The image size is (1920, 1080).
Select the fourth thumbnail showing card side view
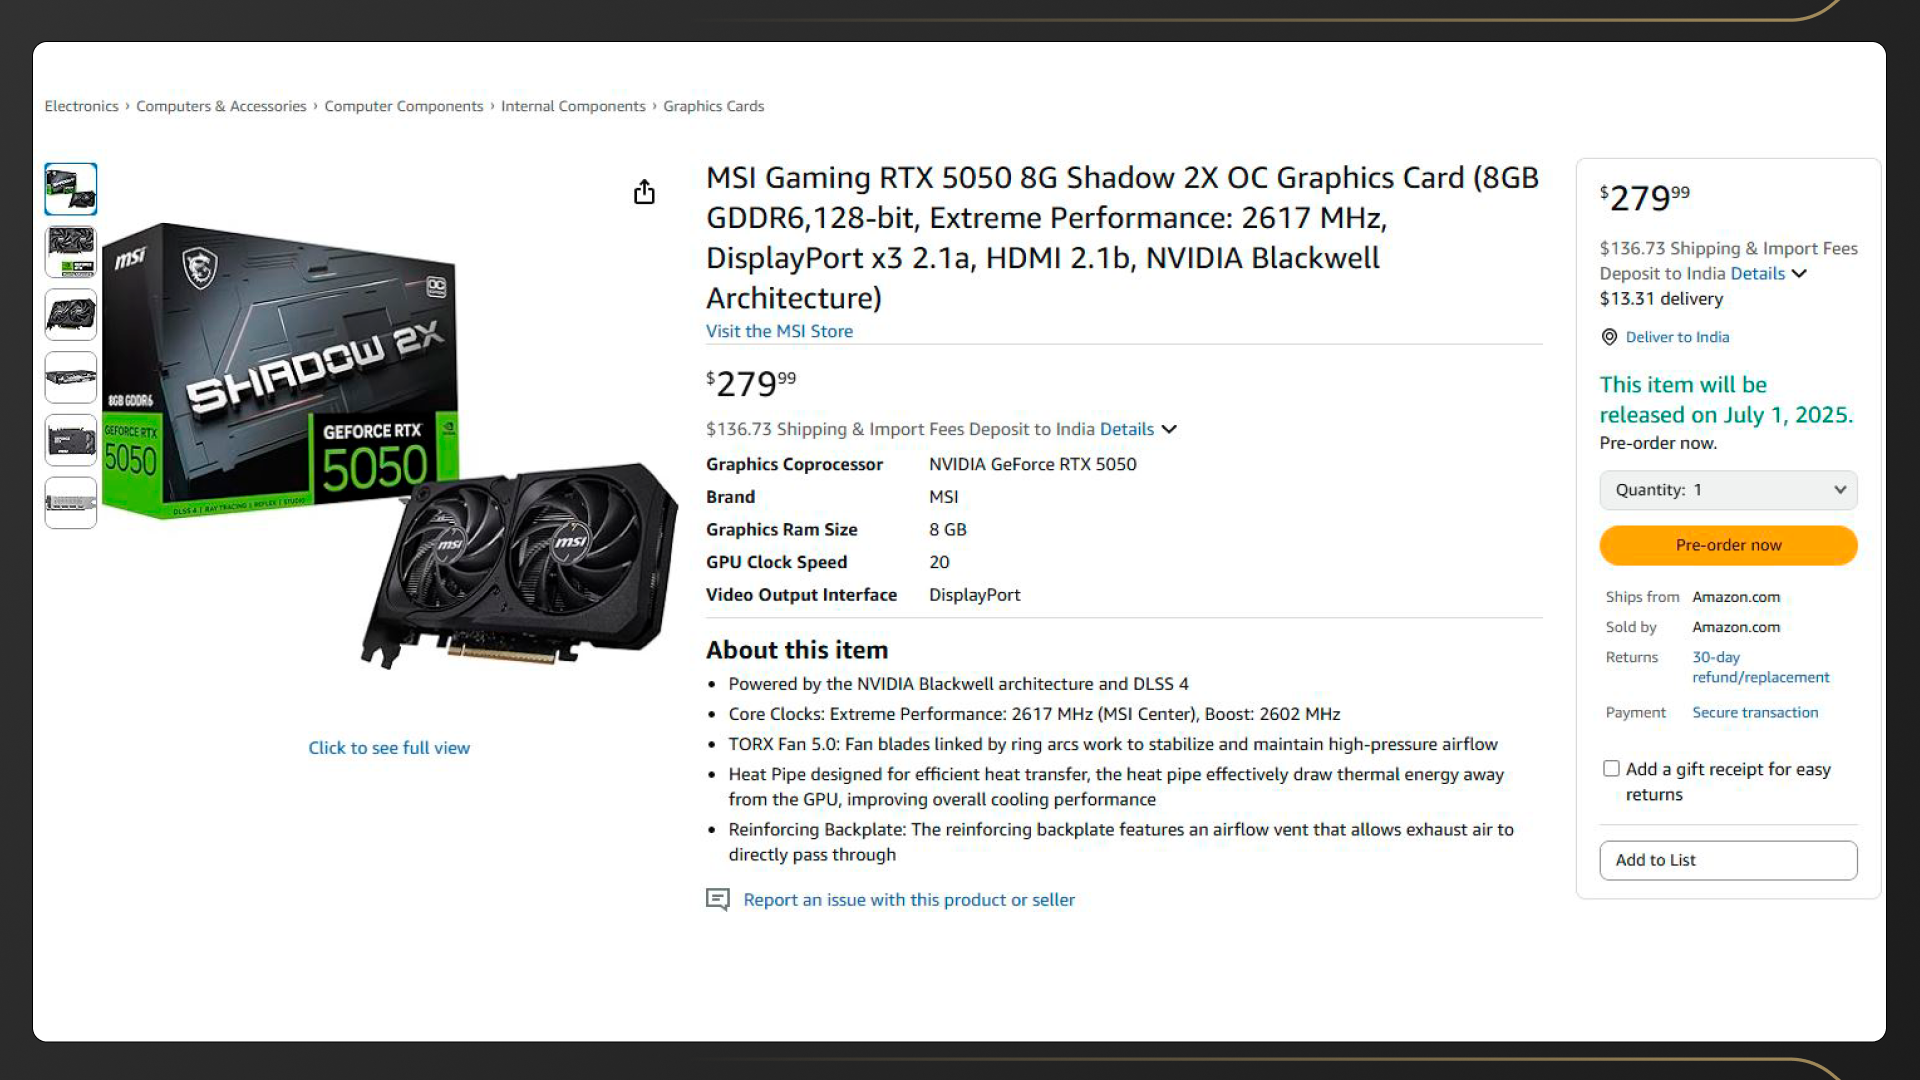pyautogui.click(x=71, y=377)
